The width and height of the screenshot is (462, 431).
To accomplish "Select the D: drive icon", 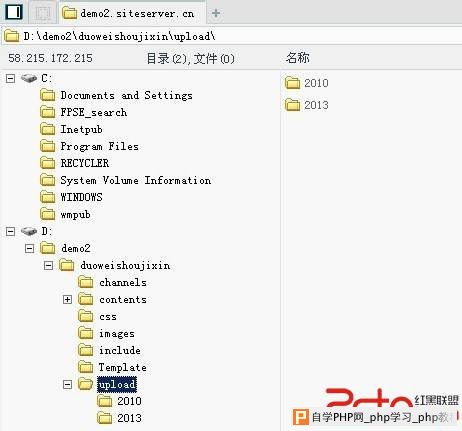I will click(29, 231).
